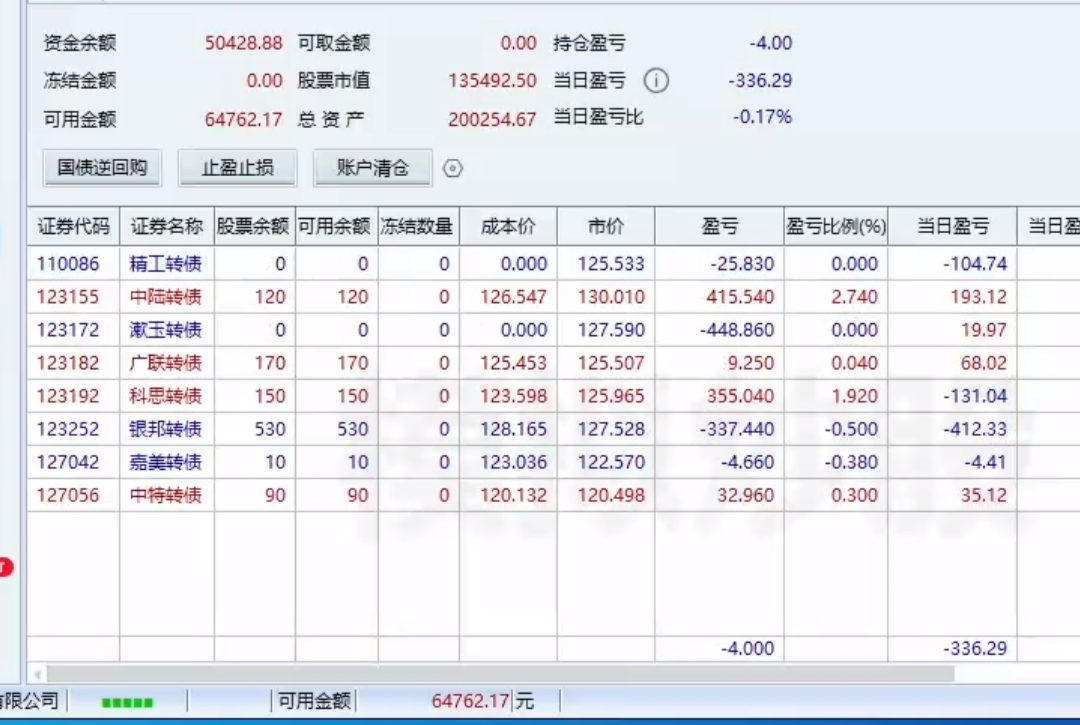Select security code 127056
Viewport: 1080px width, 725px height.
click(68, 495)
